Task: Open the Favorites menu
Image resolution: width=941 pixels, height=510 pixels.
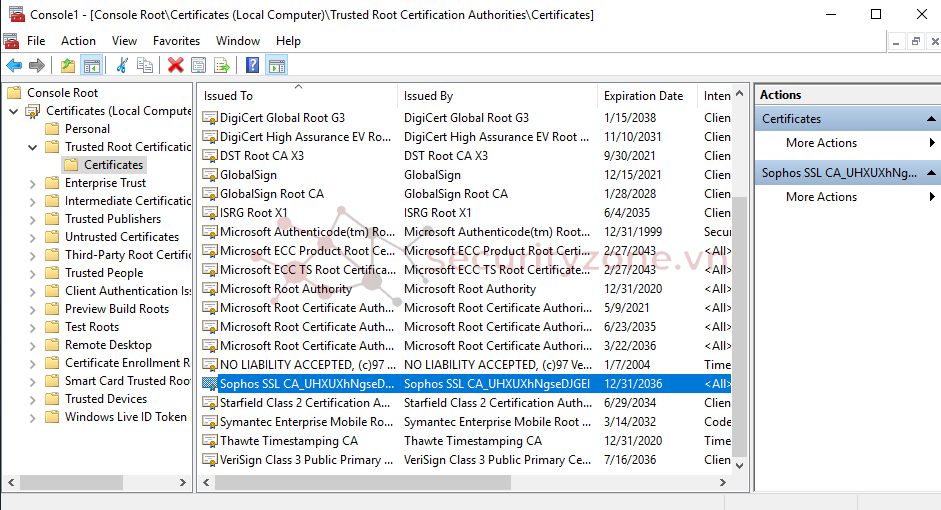Action: (176, 41)
